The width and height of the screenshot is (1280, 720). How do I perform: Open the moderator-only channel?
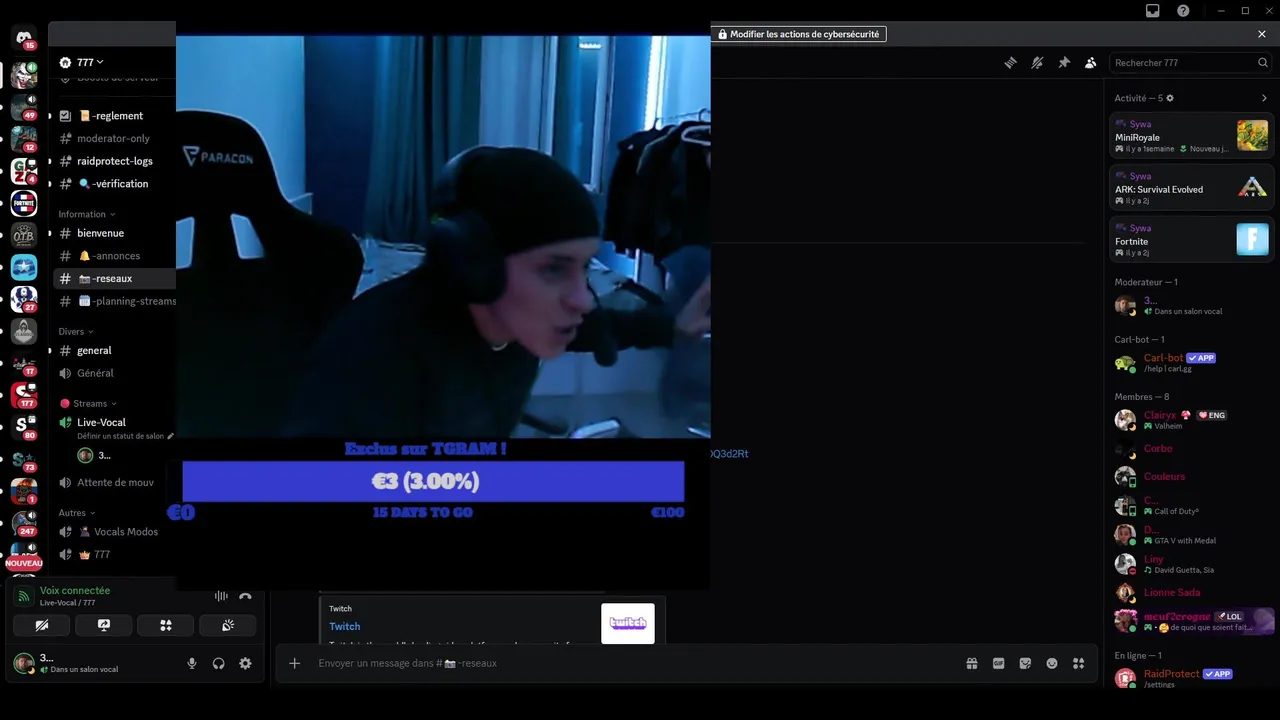(x=114, y=138)
